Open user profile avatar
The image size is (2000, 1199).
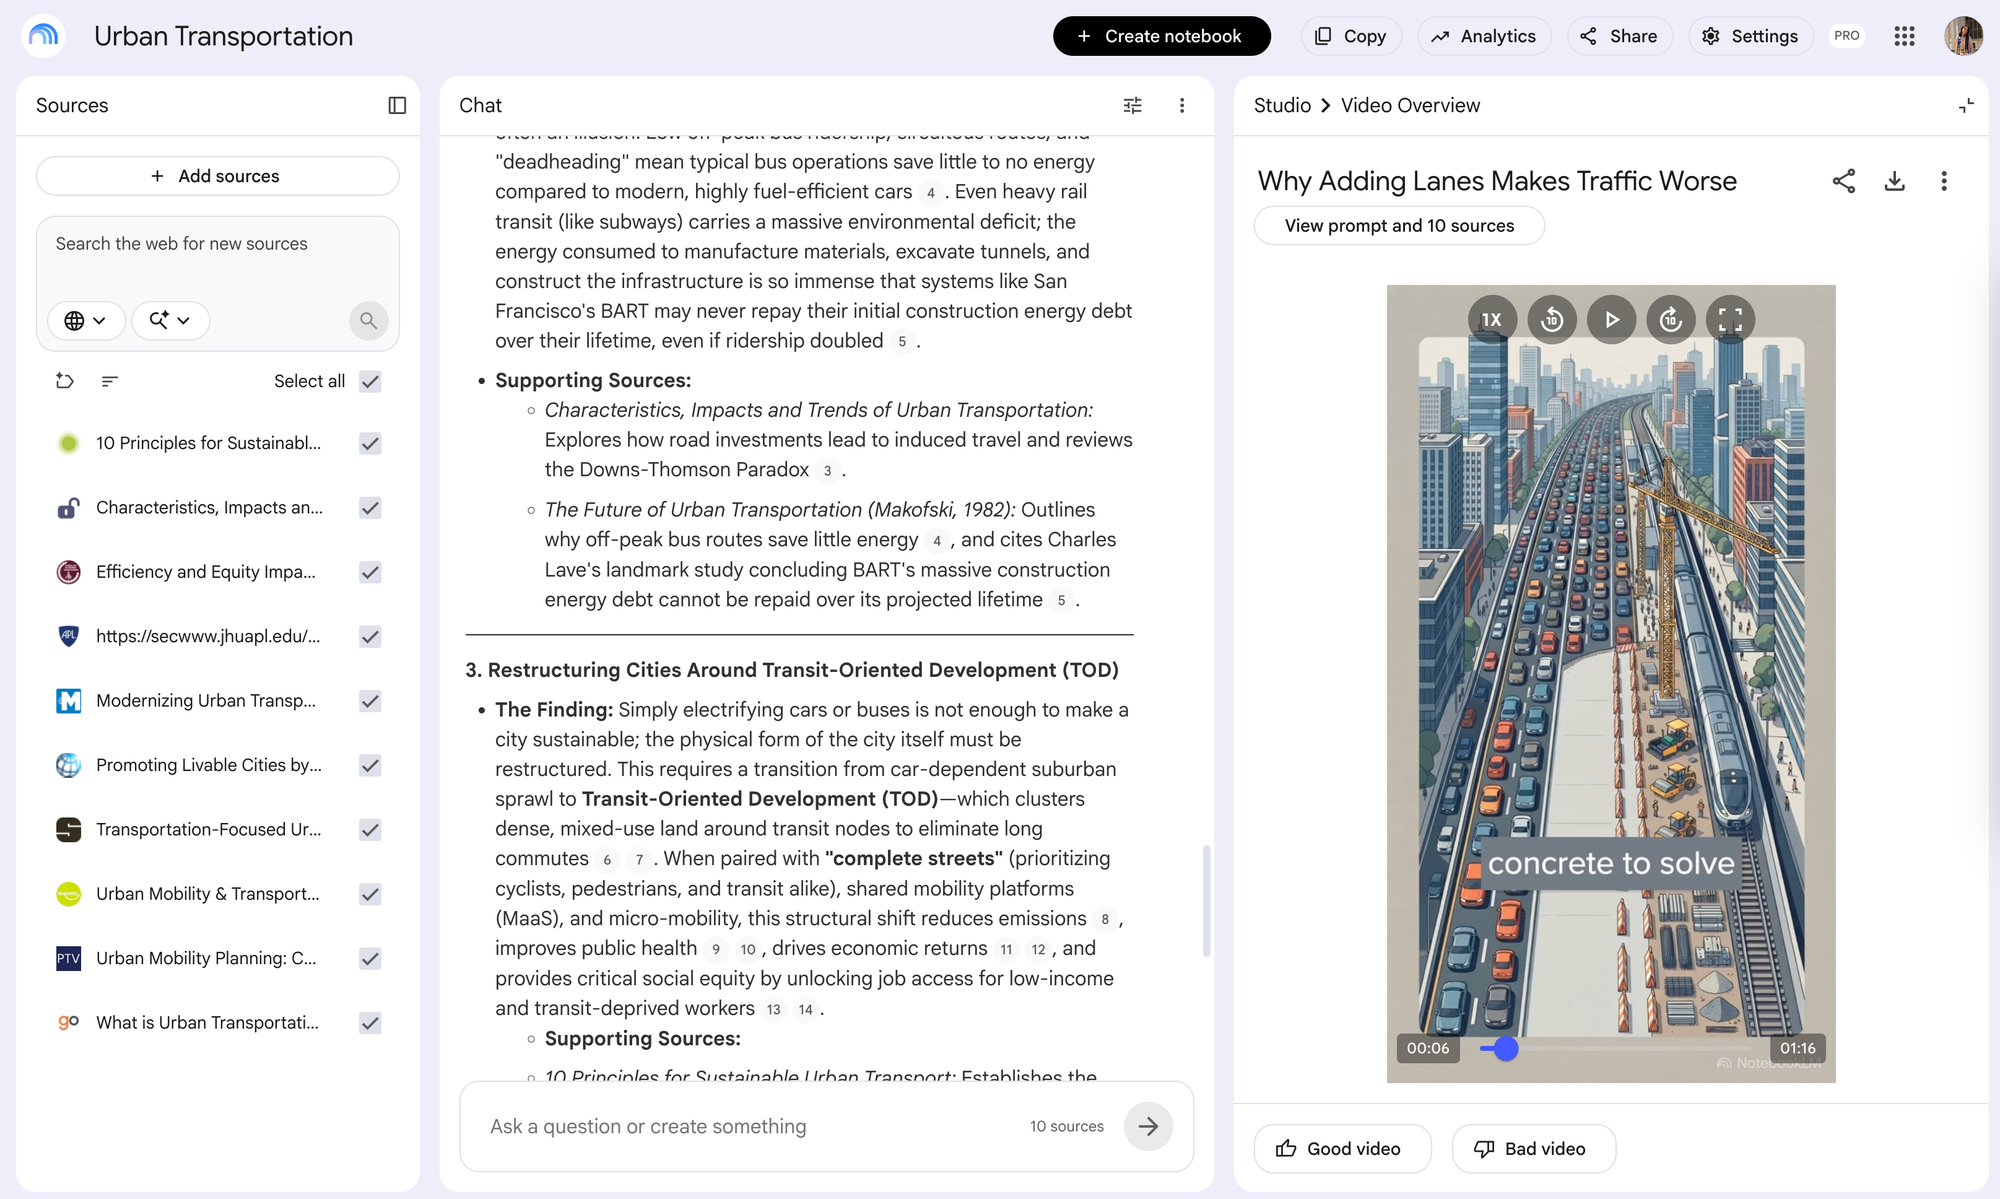[1963, 36]
